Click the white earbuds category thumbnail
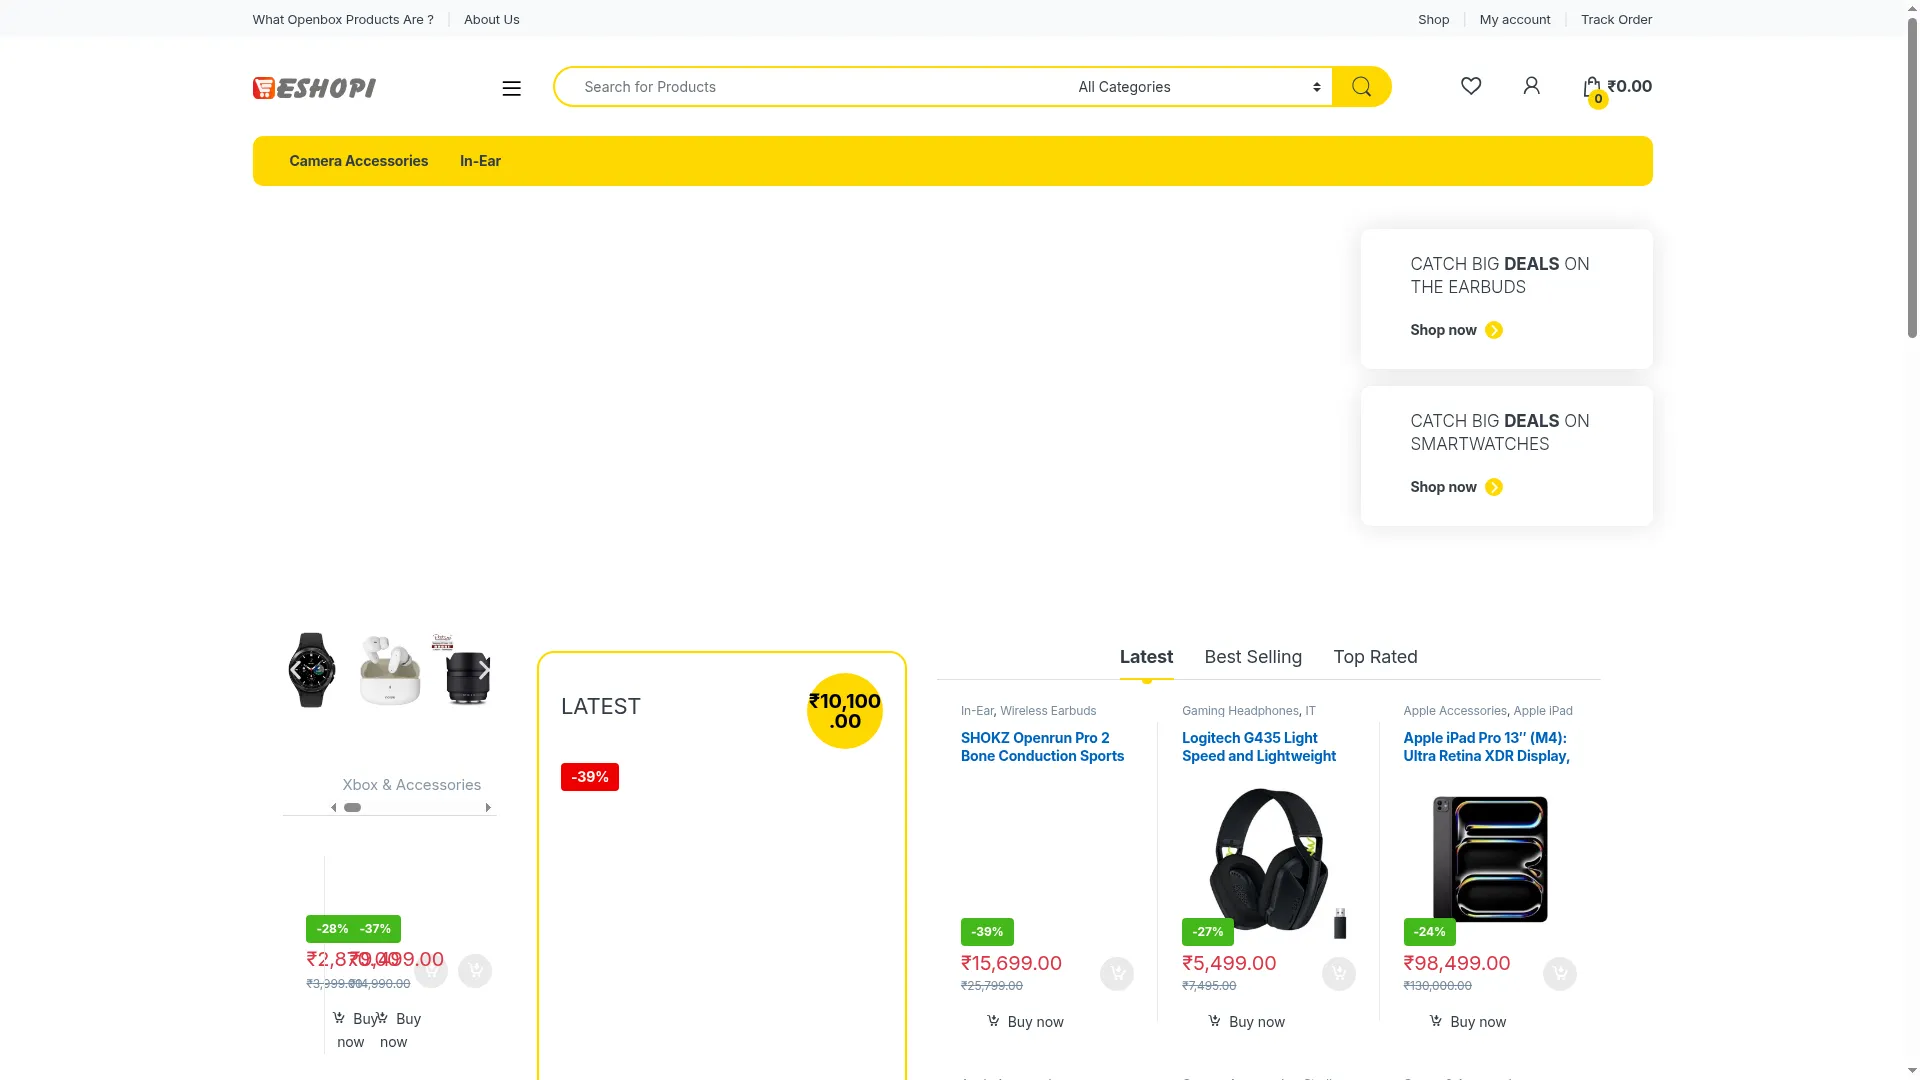The width and height of the screenshot is (1920, 1080). (x=390, y=670)
